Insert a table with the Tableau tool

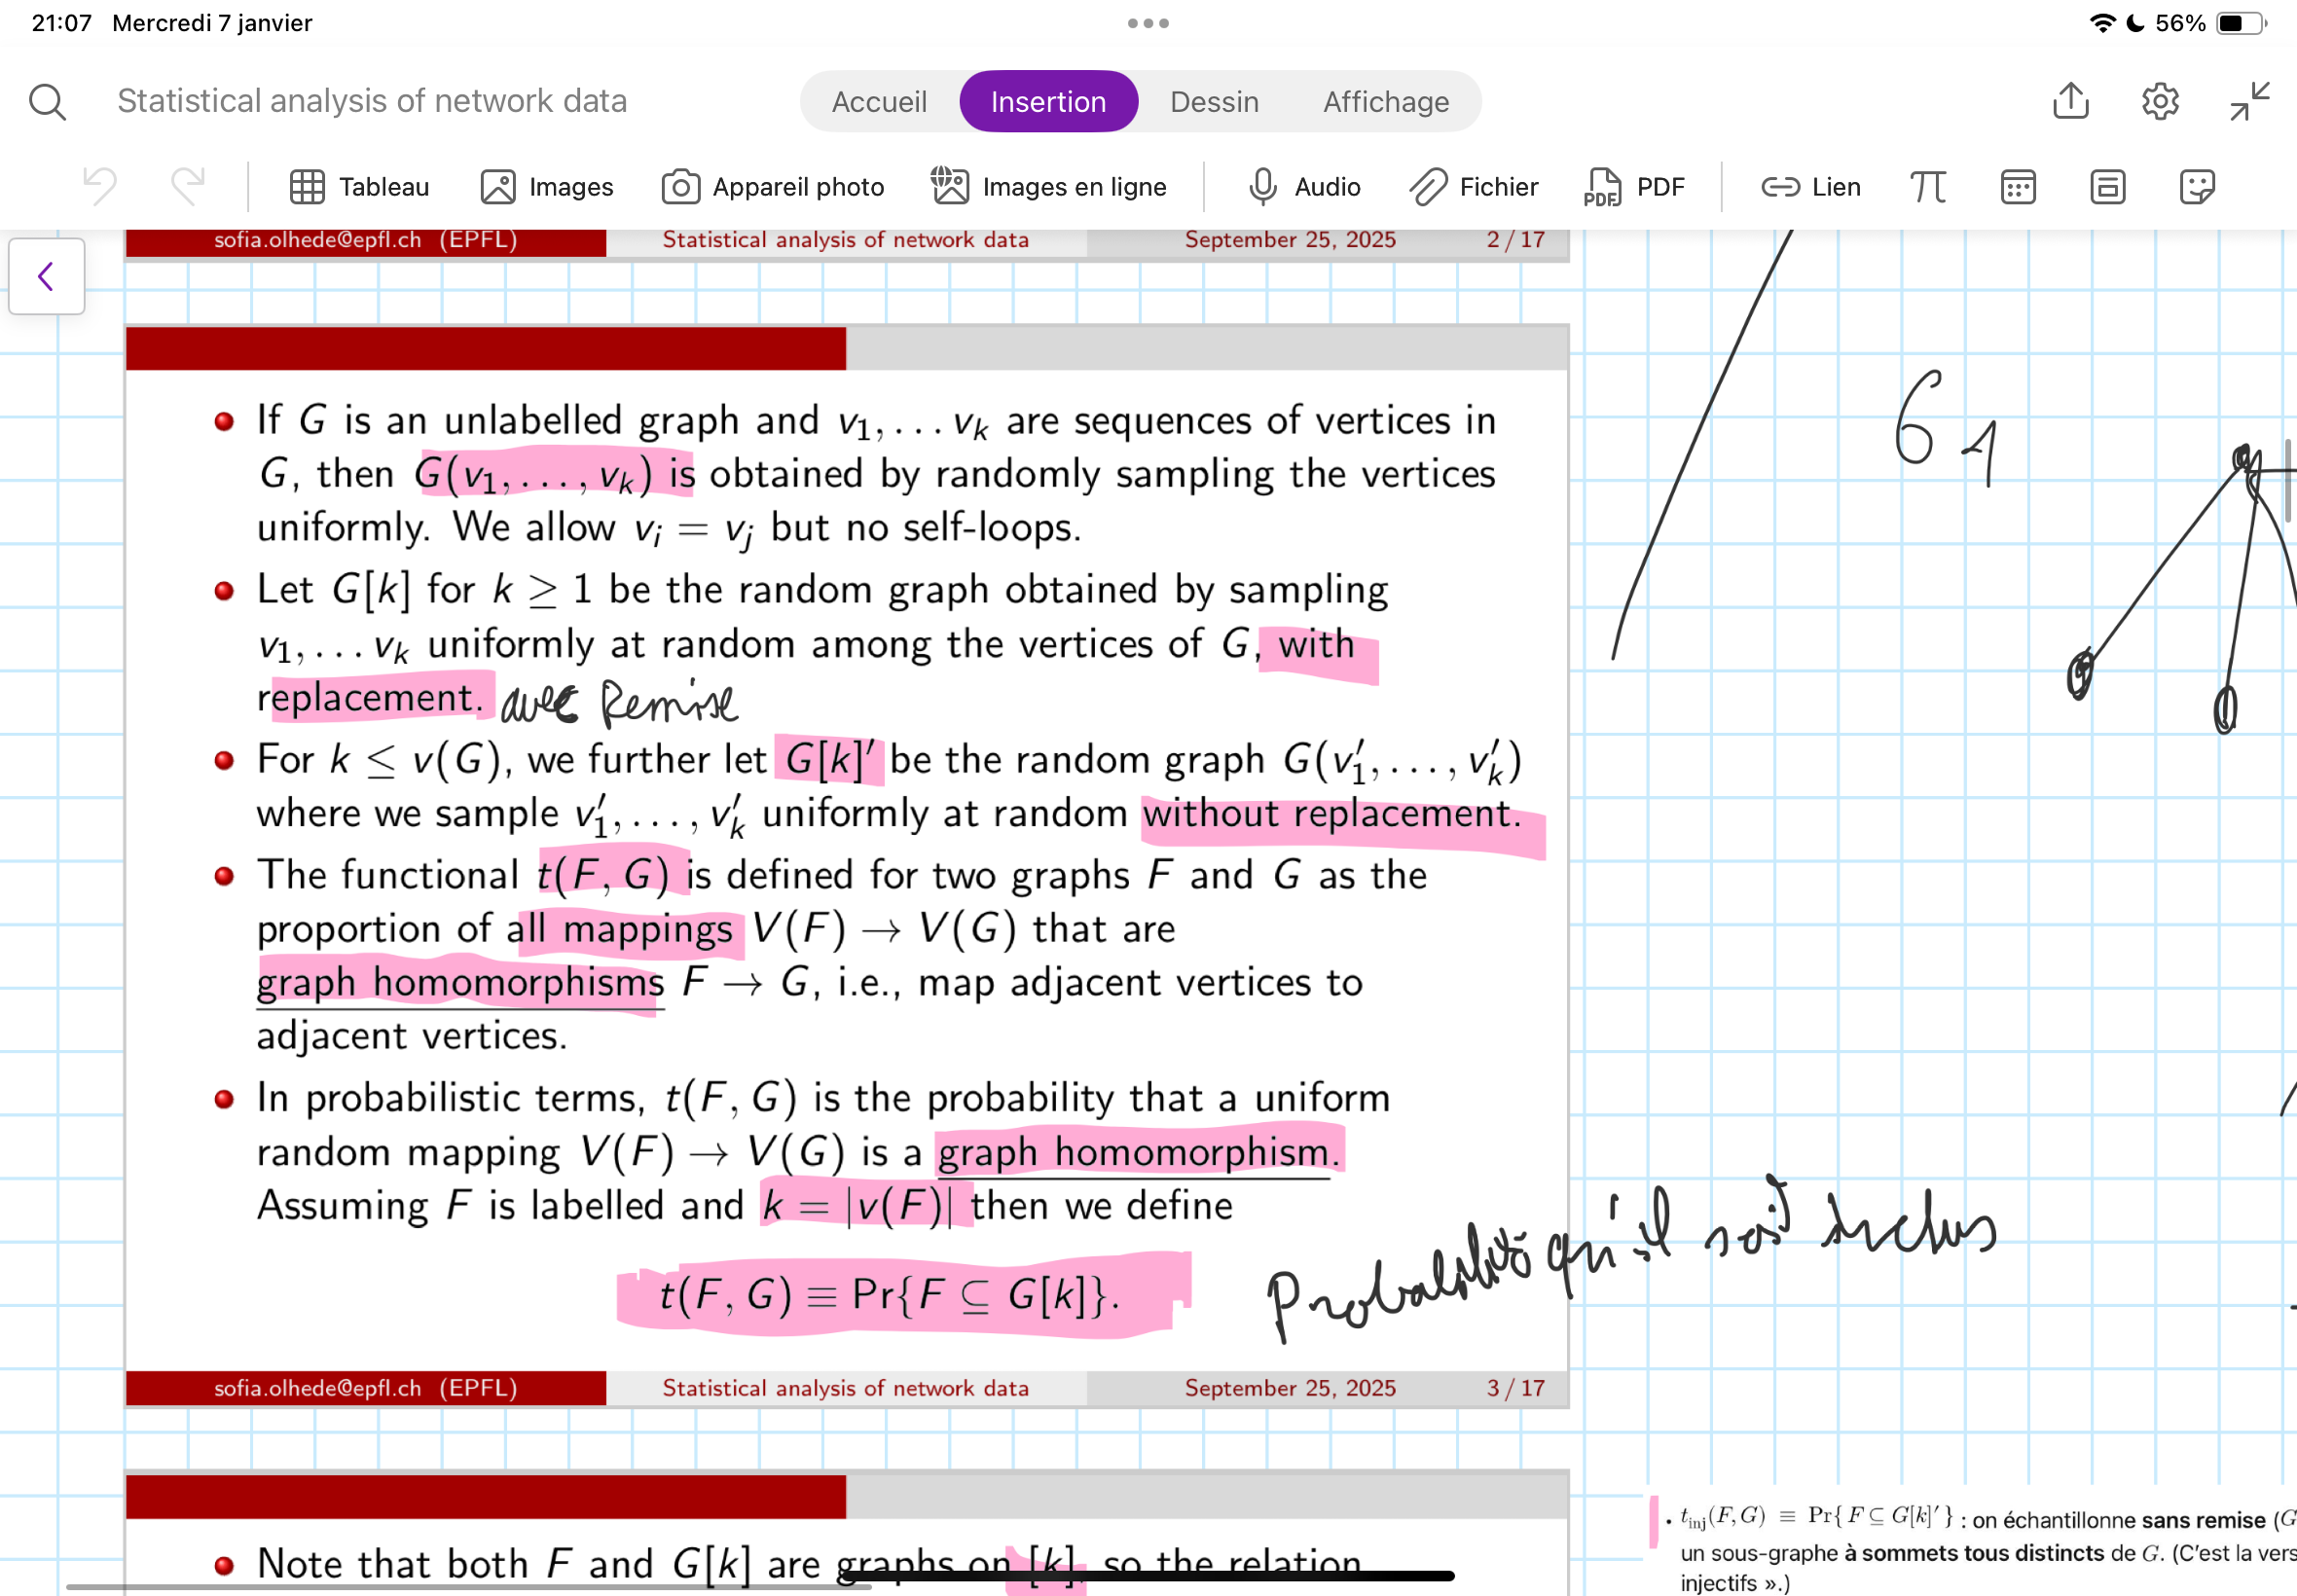pos(360,187)
